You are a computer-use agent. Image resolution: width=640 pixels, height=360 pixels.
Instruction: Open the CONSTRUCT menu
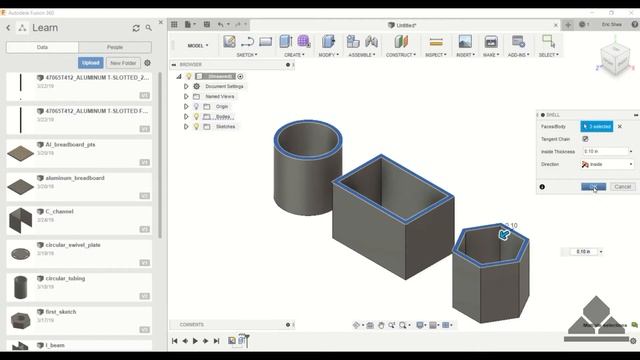pyautogui.click(x=401, y=55)
